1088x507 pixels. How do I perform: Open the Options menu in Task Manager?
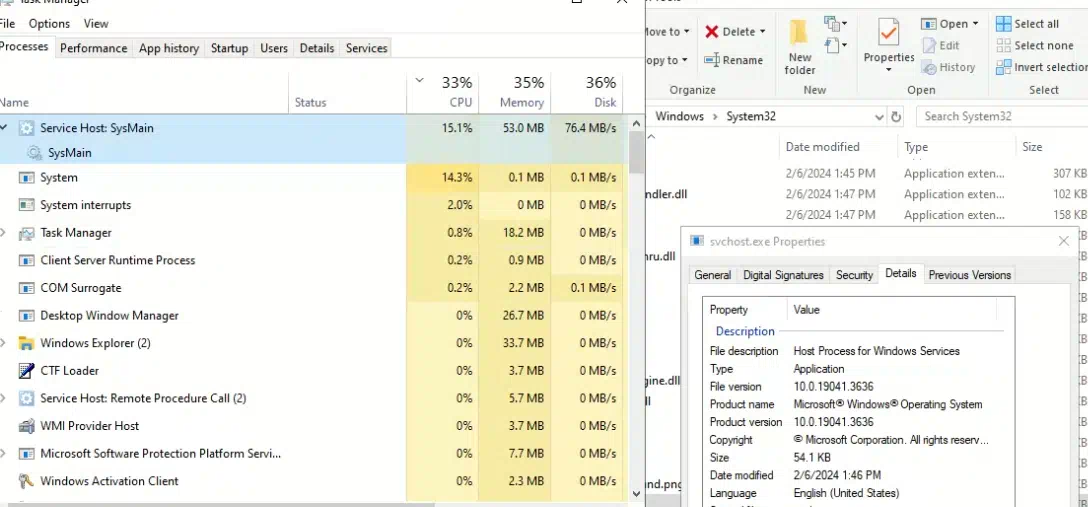(49, 23)
